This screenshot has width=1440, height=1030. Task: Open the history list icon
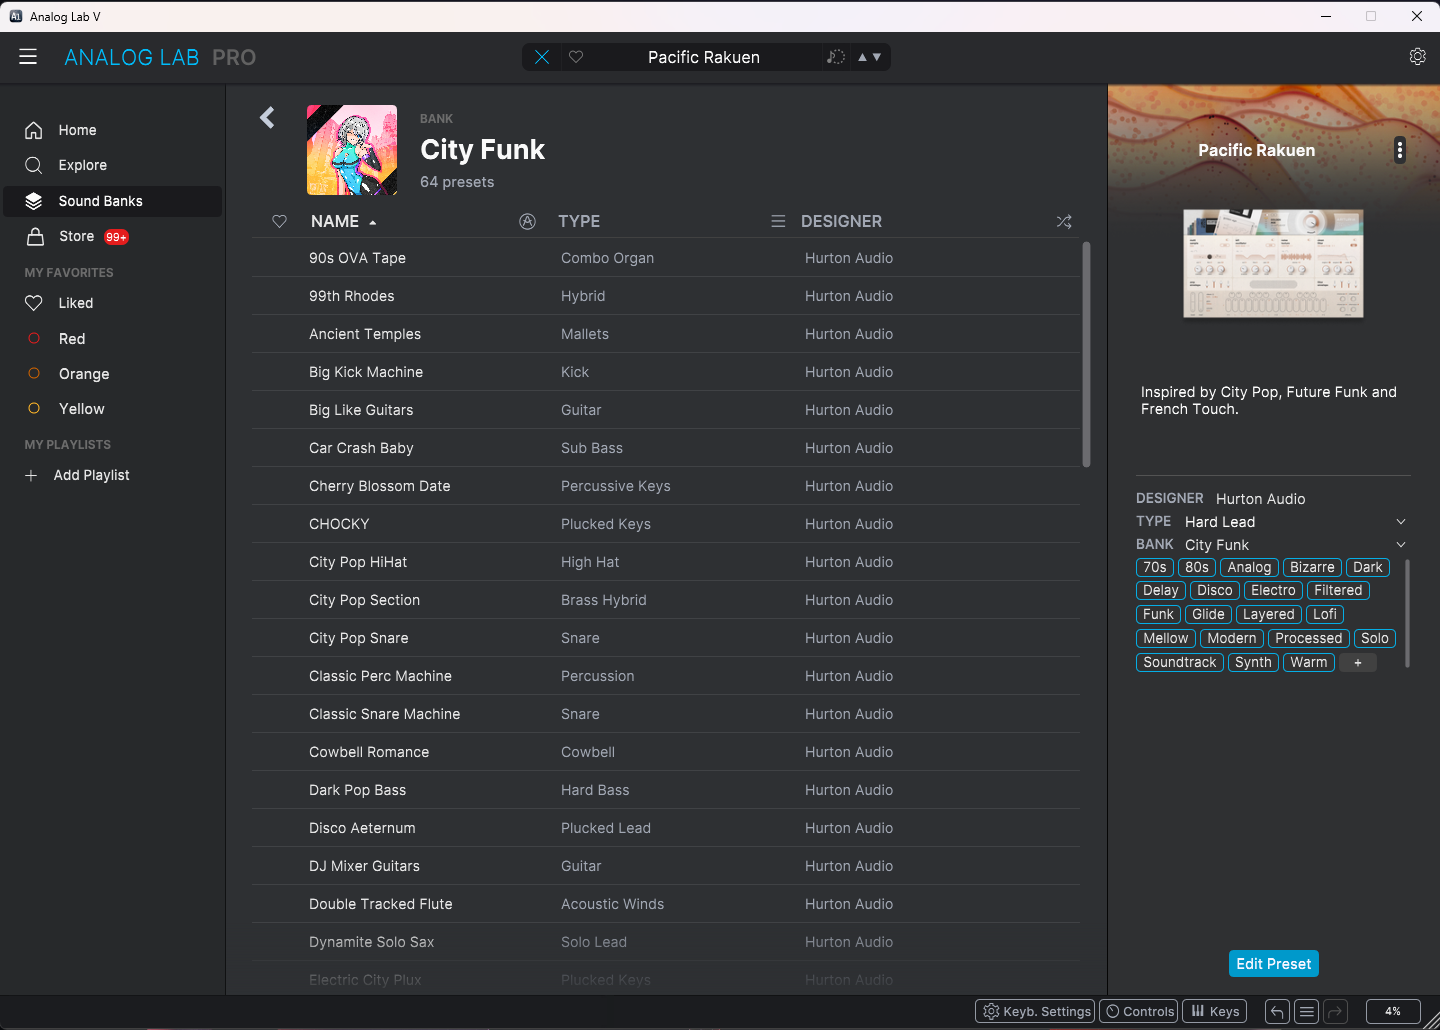click(x=1306, y=1011)
